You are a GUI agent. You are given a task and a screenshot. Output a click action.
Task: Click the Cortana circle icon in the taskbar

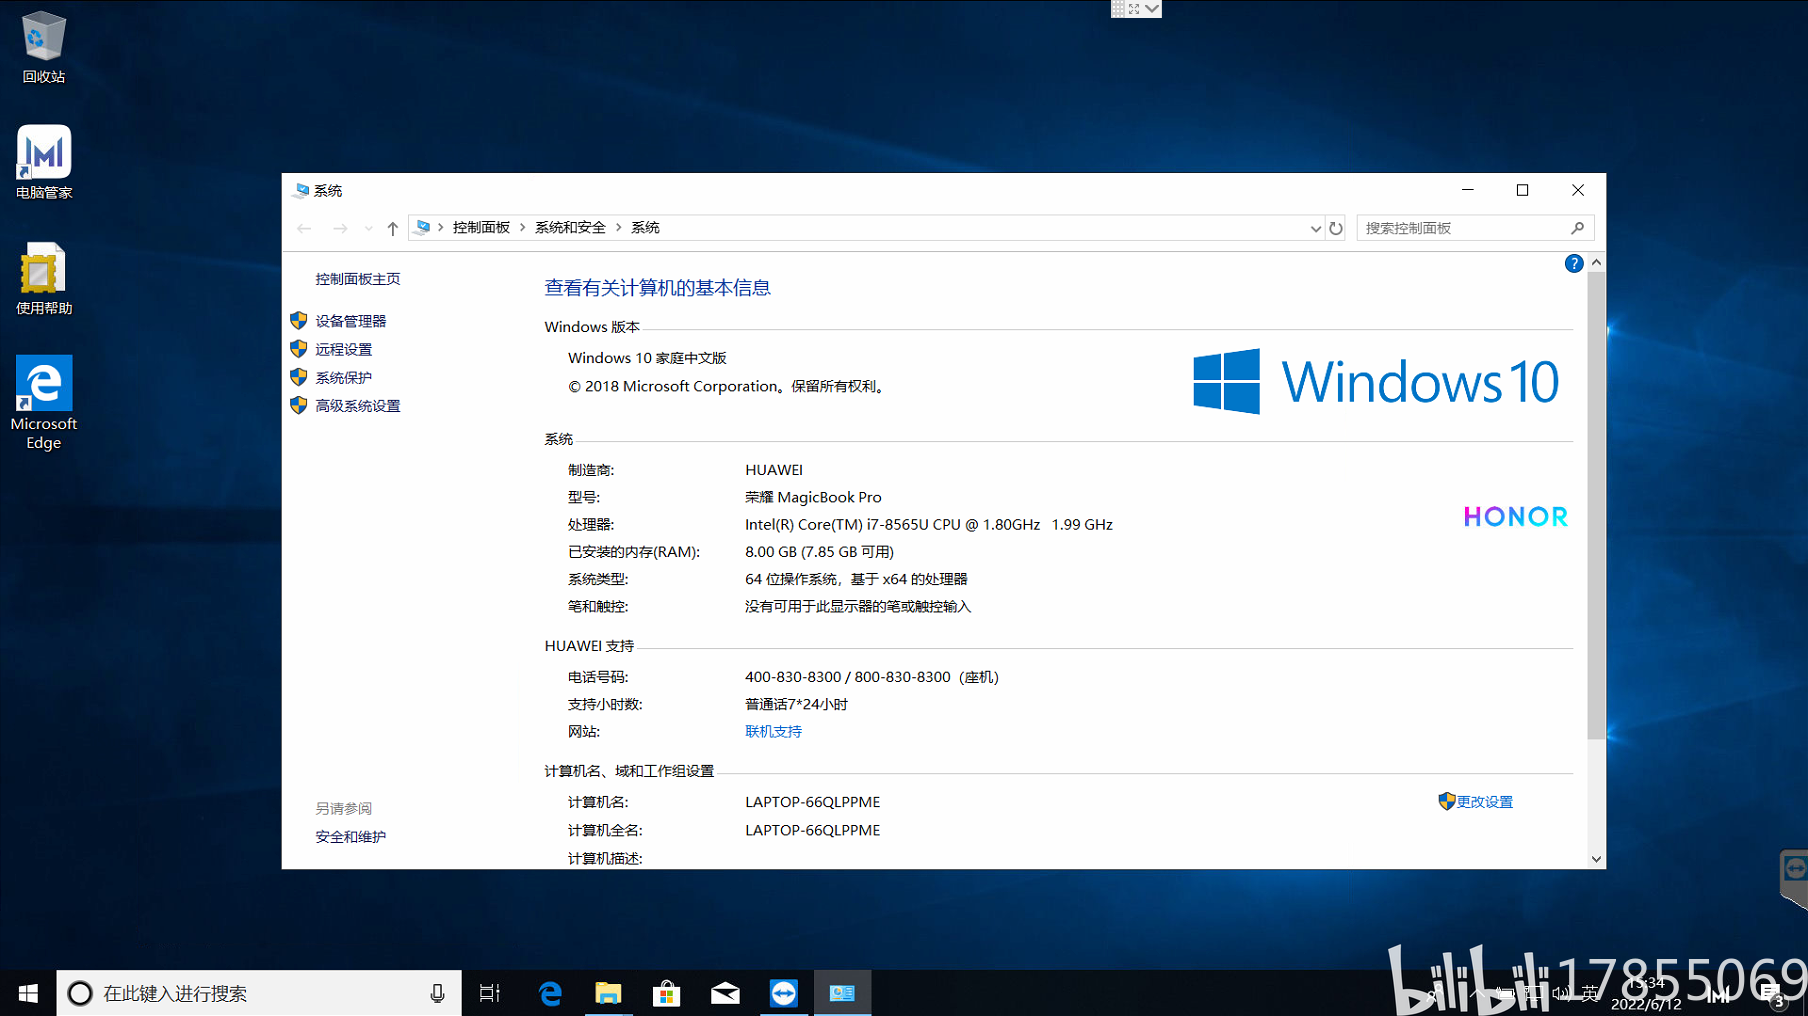pyautogui.click(x=80, y=993)
